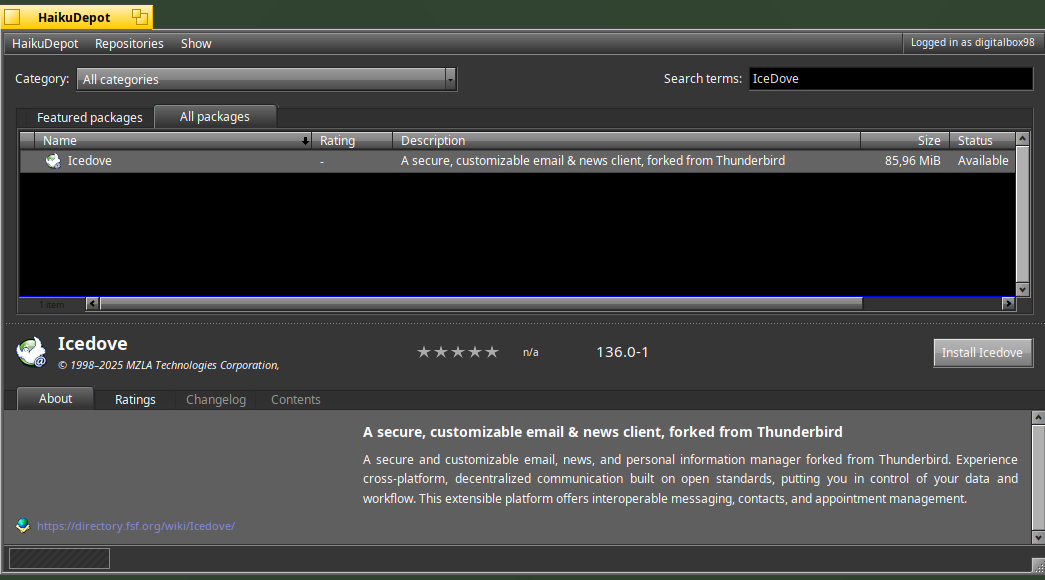
Task: Click the horizontal scrollbar left arrow
Action: [x=93, y=304]
